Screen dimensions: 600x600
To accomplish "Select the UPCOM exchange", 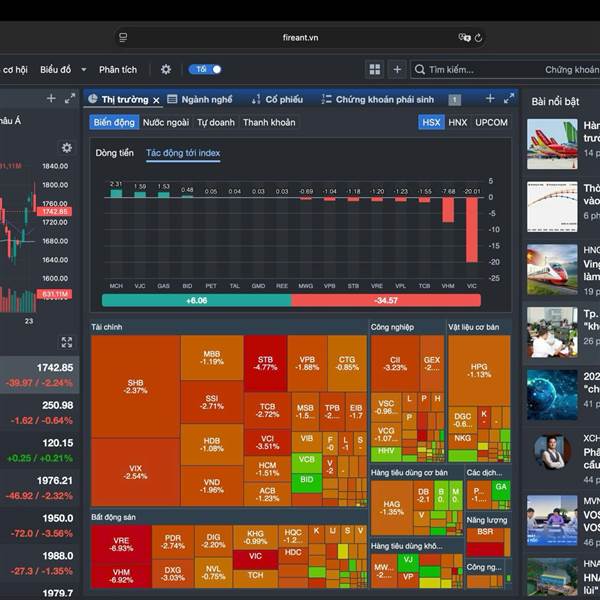I will click(x=491, y=122).
